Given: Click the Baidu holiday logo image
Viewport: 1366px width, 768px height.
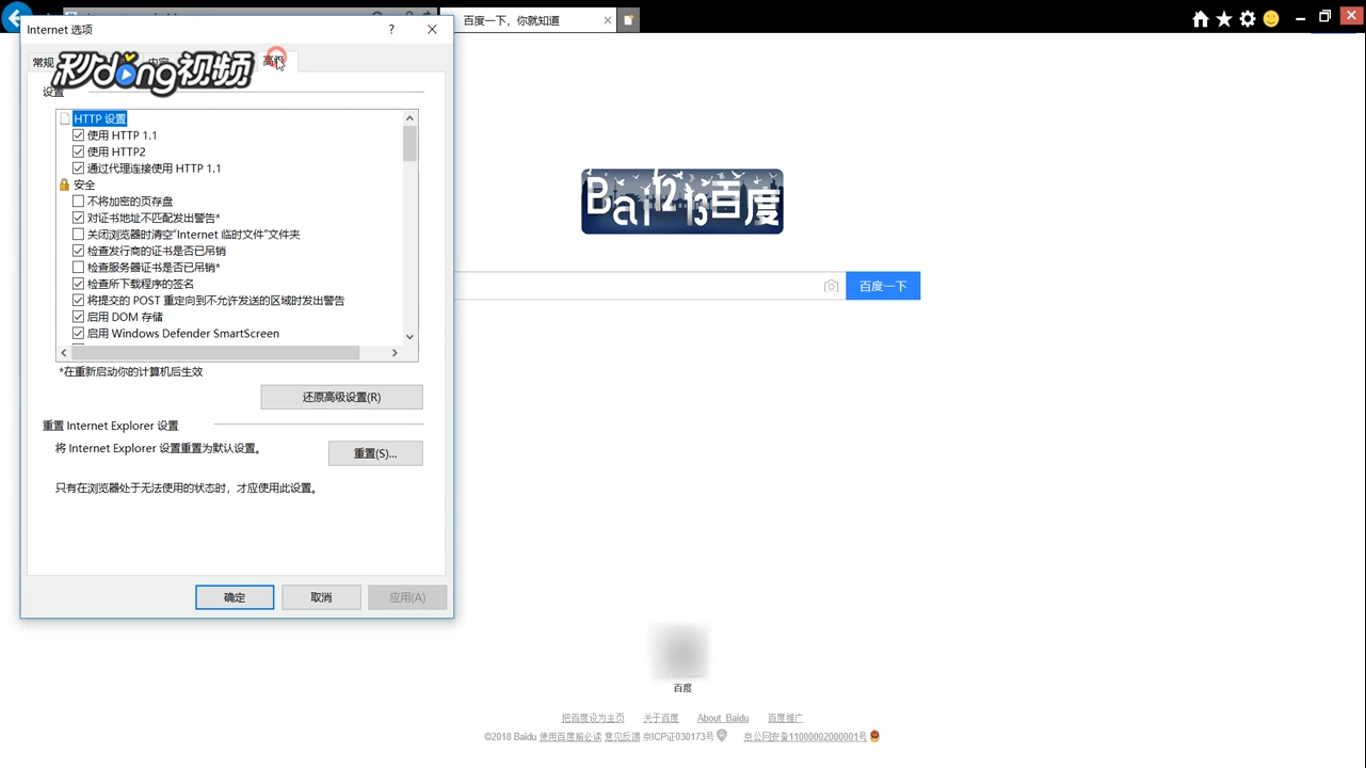Looking at the screenshot, I should tap(682, 201).
